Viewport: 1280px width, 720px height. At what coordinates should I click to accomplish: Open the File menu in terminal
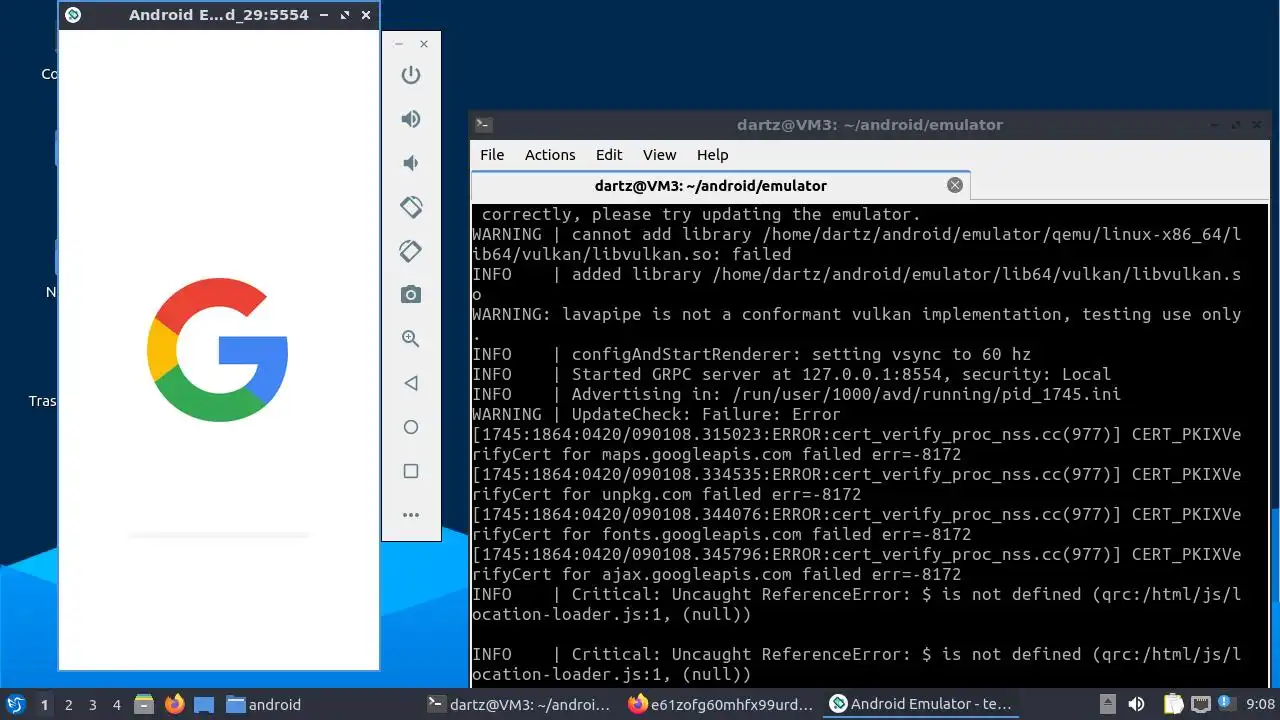pyautogui.click(x=492, y=155)
